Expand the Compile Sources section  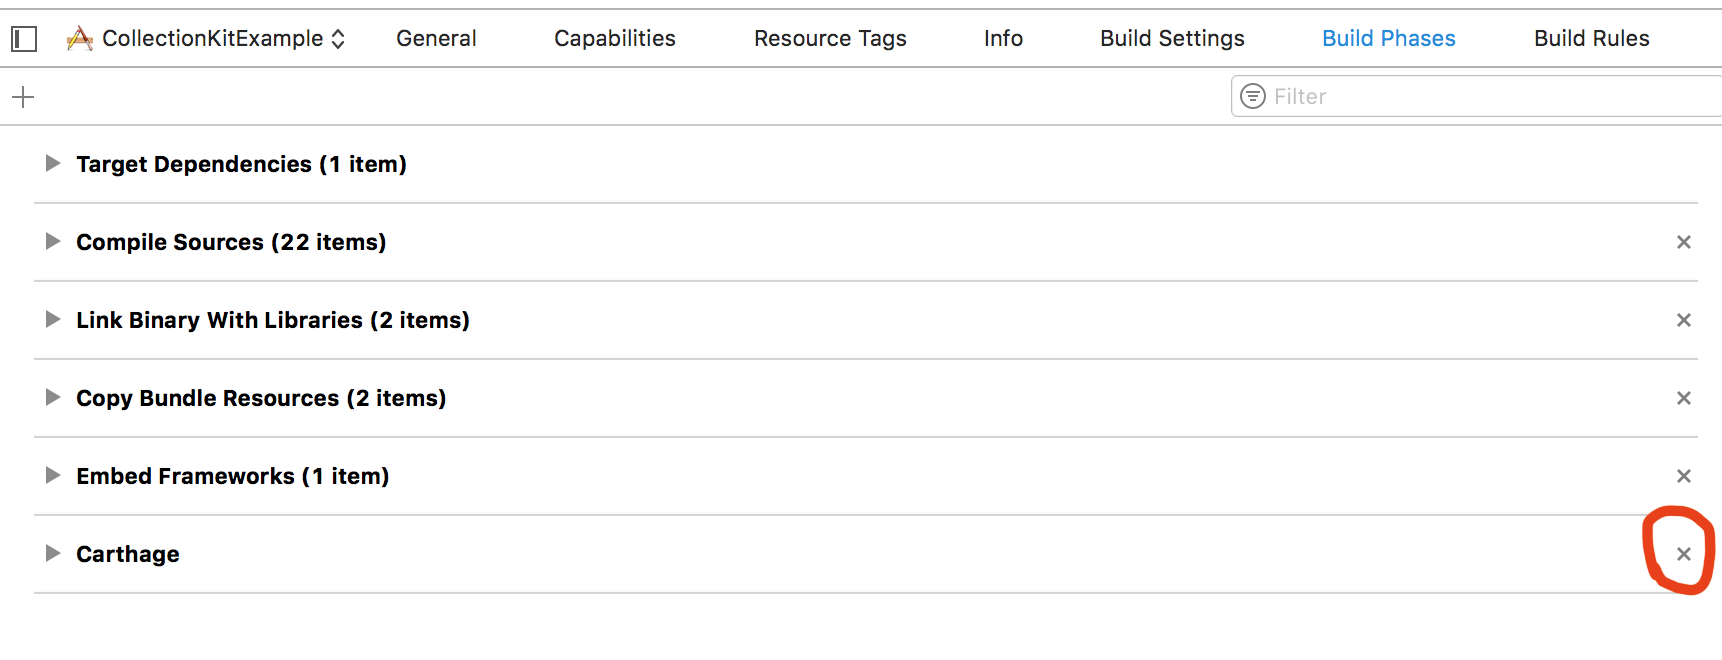[52, 241]
